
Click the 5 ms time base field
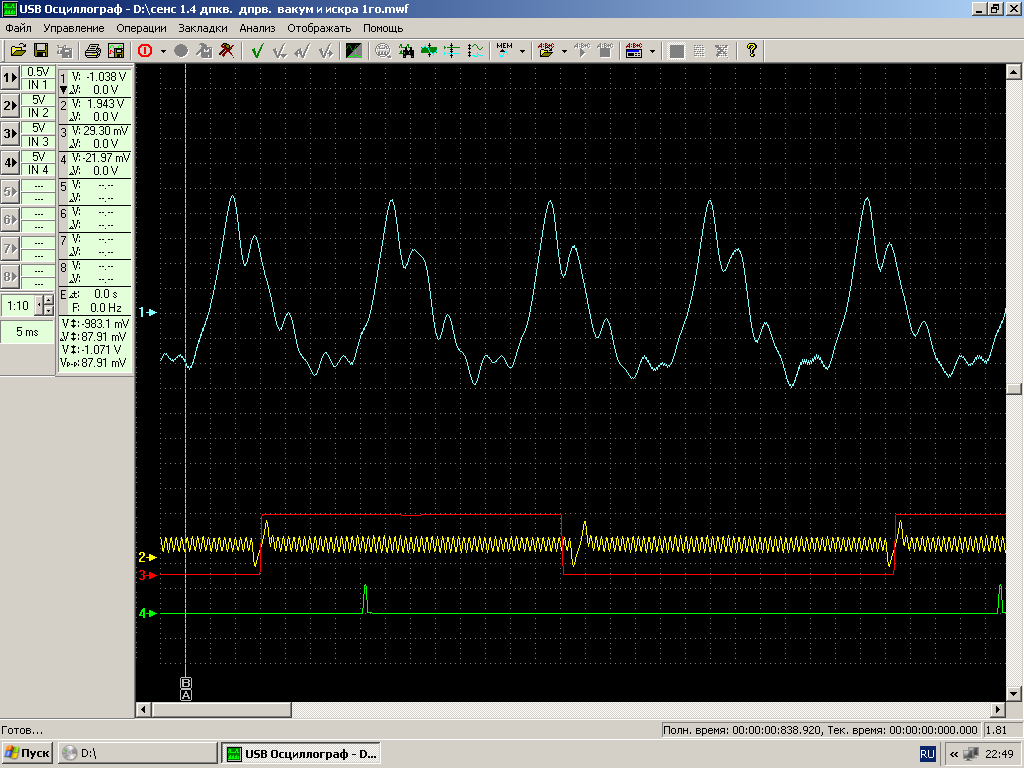coord(27,332)
